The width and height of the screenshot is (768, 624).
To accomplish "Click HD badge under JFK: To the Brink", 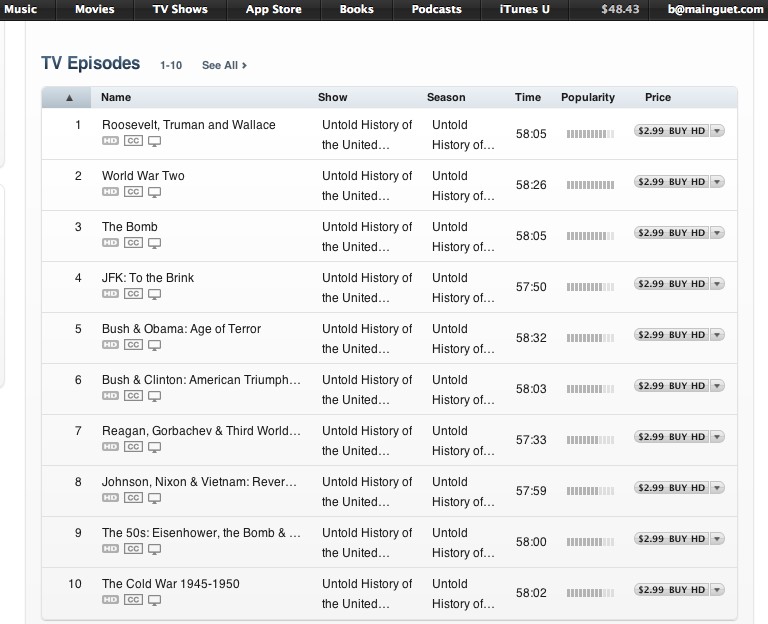I will click(x=110, y=295).
